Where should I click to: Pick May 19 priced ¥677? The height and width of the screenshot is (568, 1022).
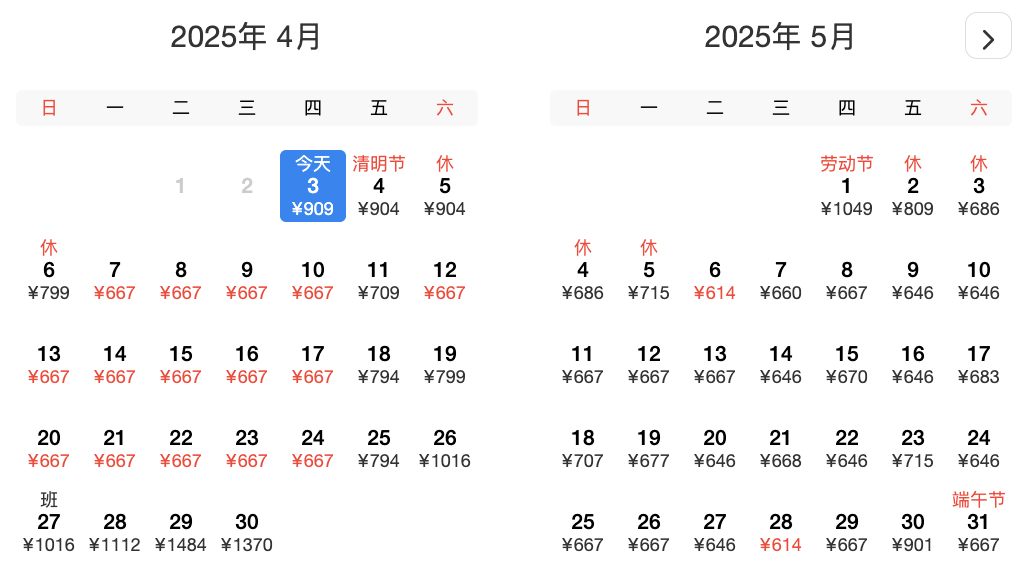[649, 449]
